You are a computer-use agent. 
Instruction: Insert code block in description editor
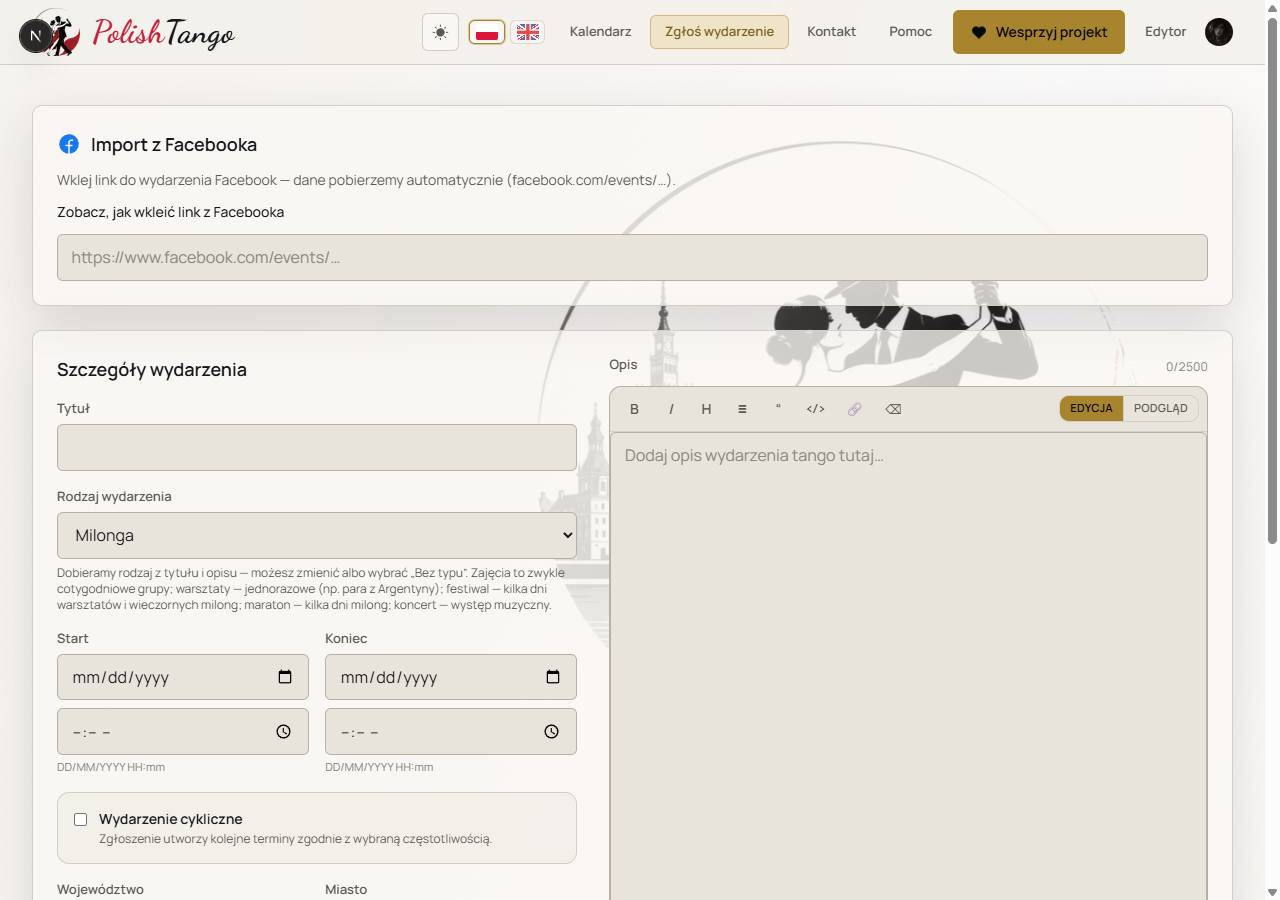pos(815,409)
